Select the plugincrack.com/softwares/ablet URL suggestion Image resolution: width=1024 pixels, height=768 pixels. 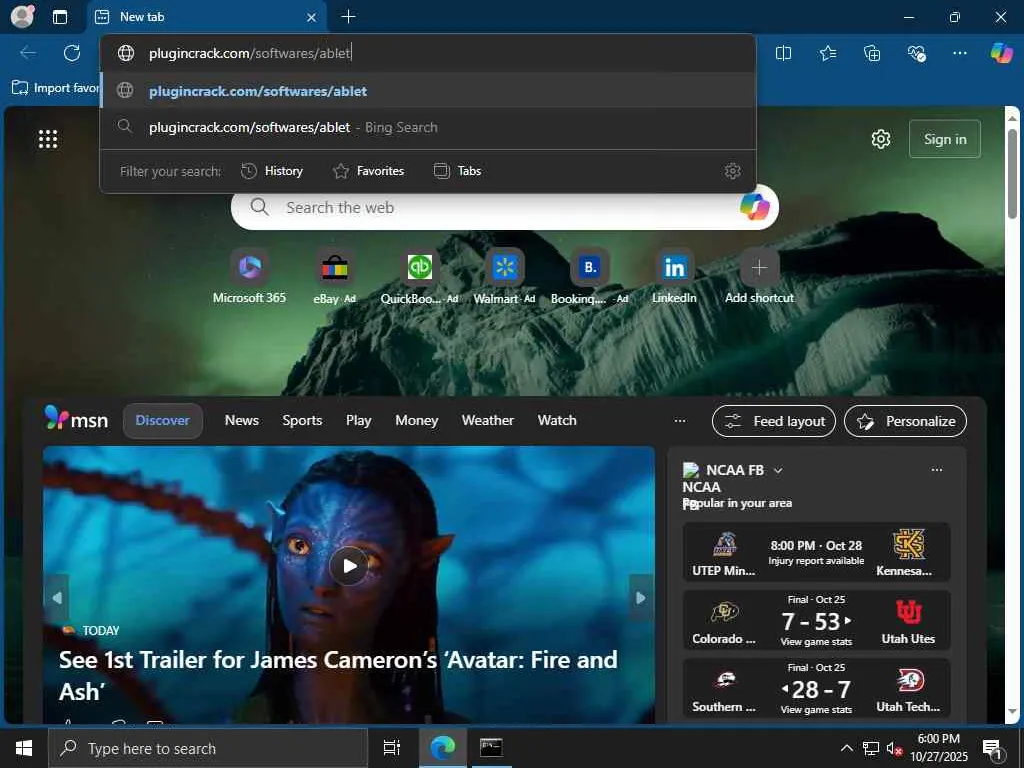click(428, 91)
